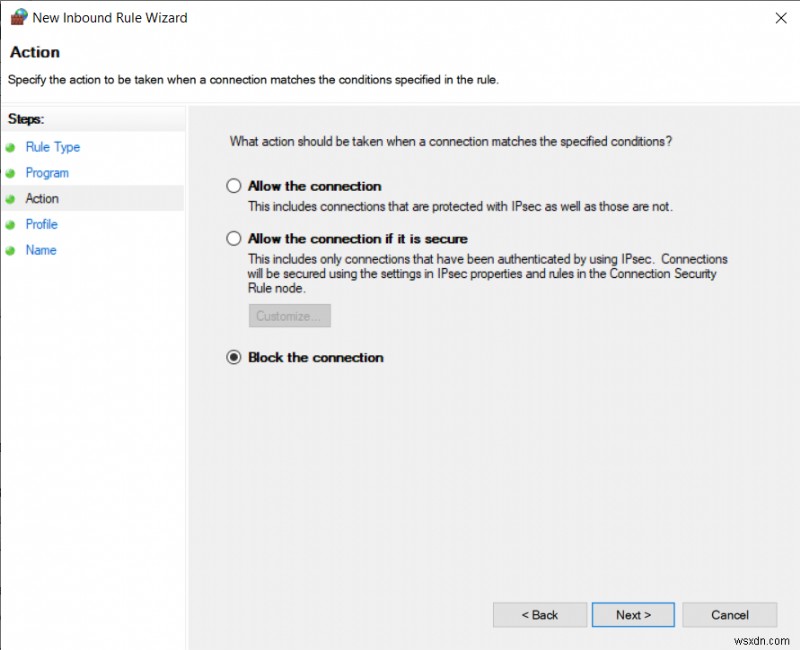Jump to the Profile step
This screenshot has height=650, width=800.
(41, 224)
